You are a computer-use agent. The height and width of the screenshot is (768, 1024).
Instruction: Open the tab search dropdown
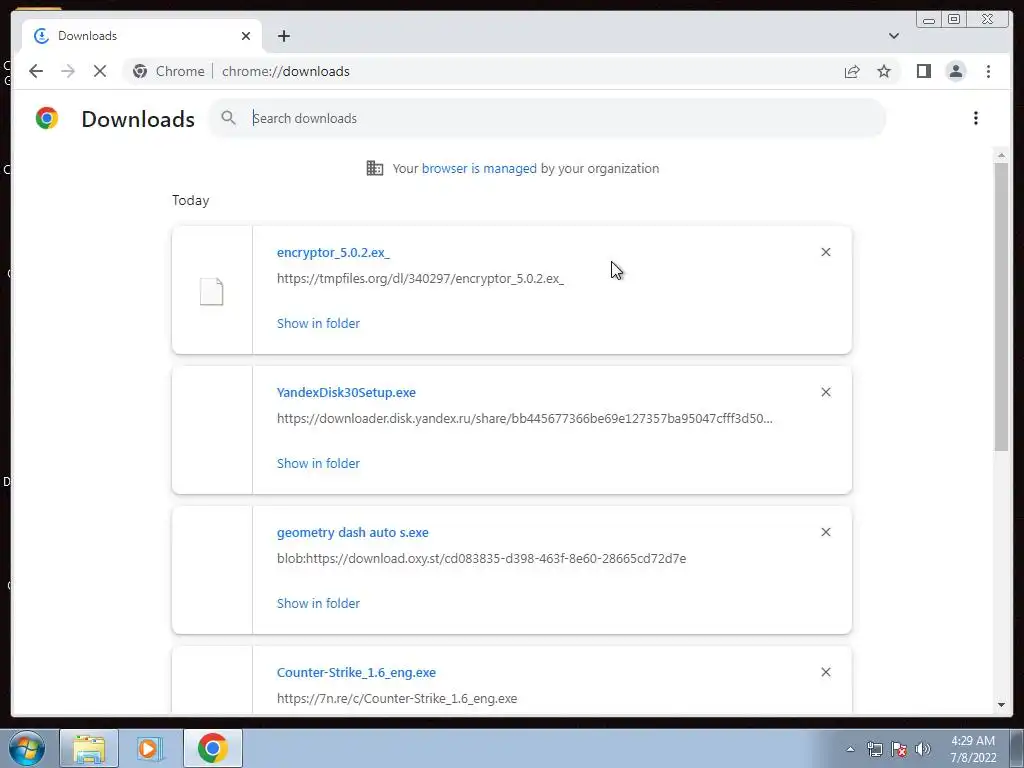pyautogui.click(x=893, y=36)
